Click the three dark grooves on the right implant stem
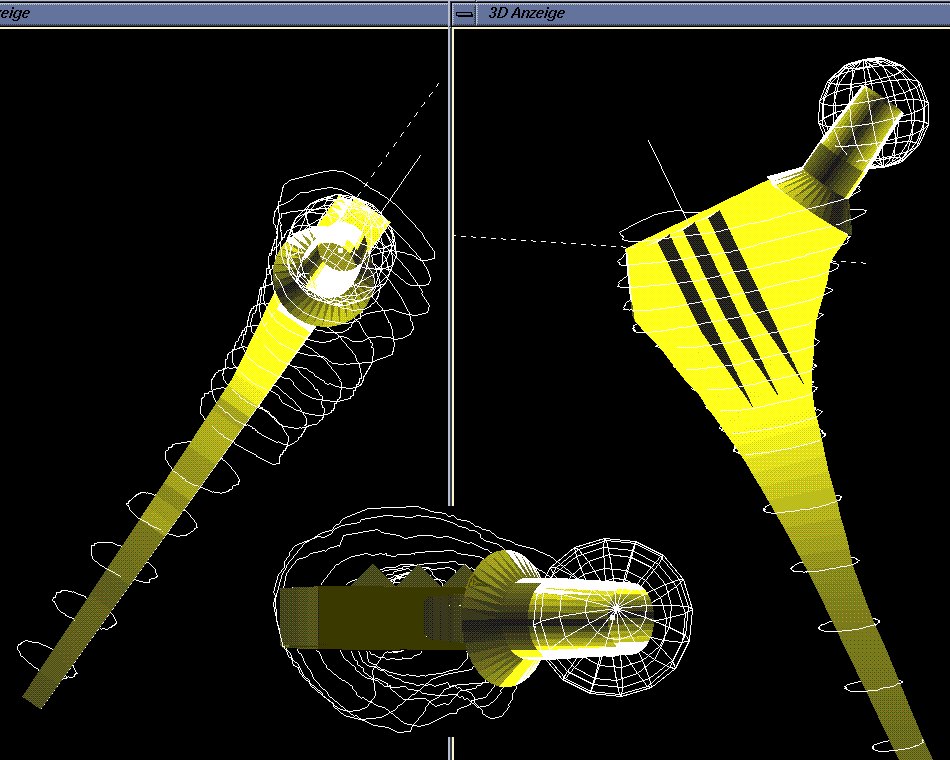The image size is (950, 760). click(x=732, y=308)
